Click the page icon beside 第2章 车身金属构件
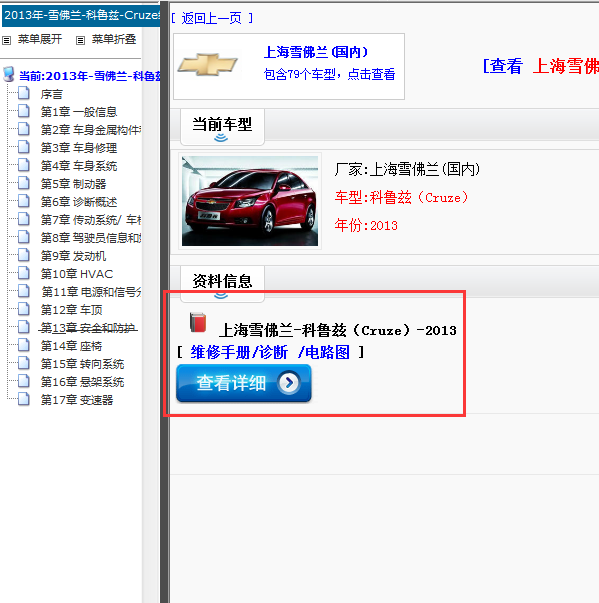 click(x=24, y=129)
